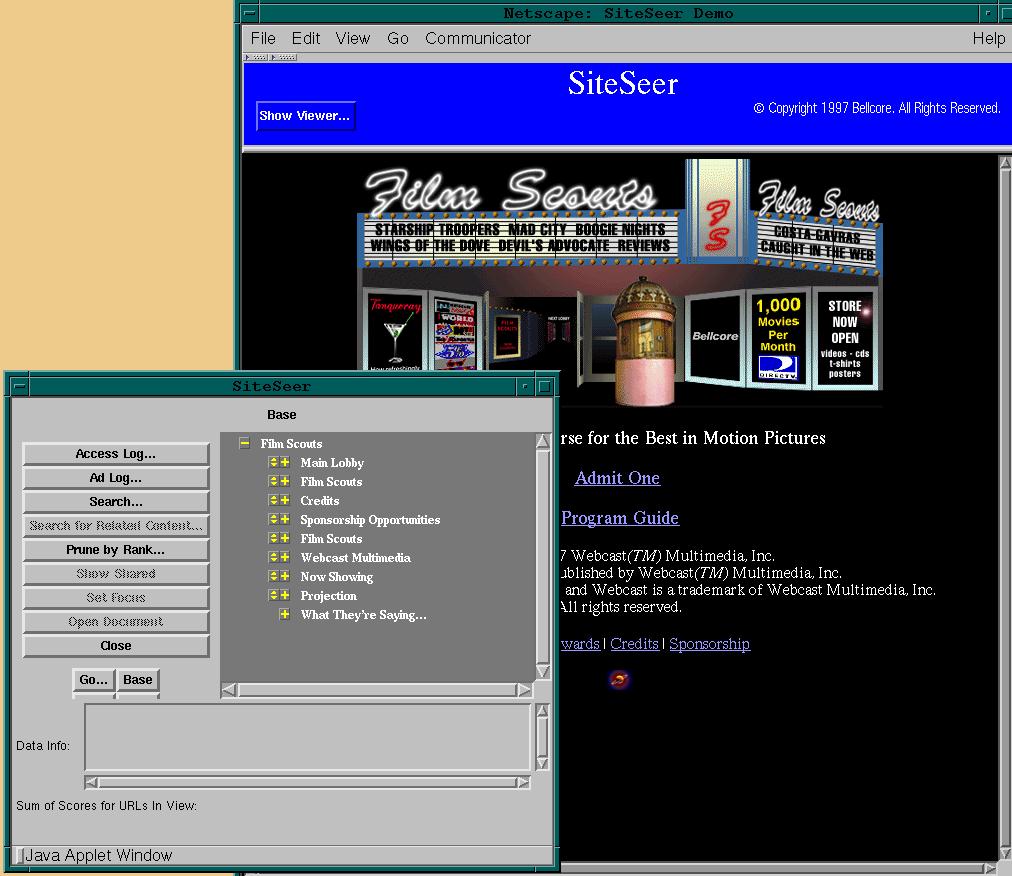Open the Edit menu
1012x876 pixels.
tap(306, 39)
